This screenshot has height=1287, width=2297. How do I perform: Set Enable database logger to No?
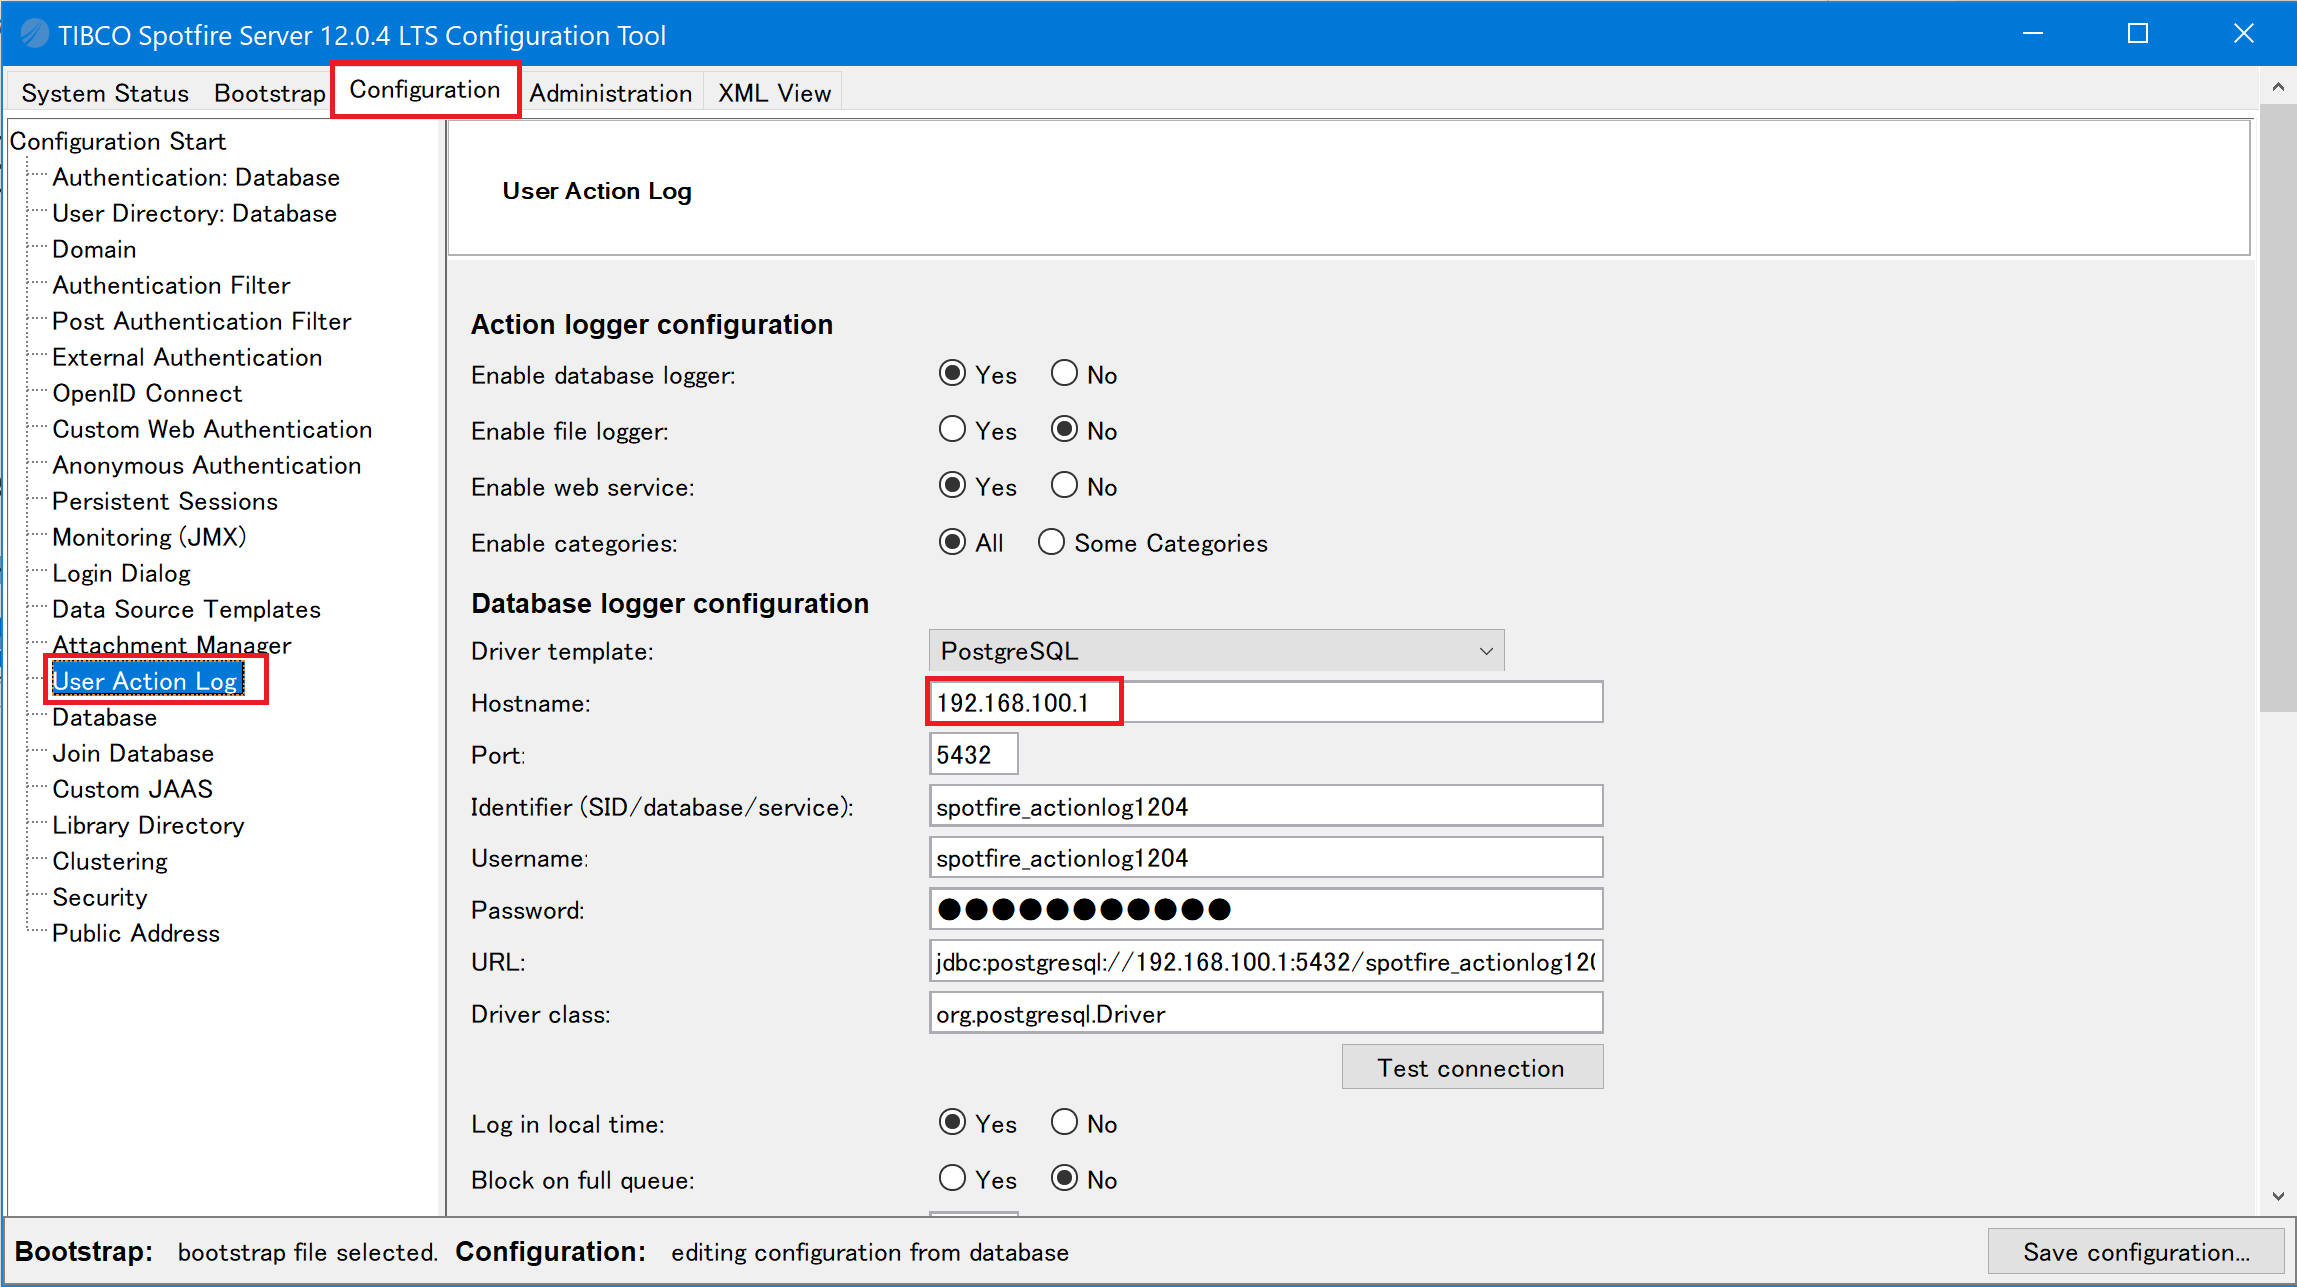click(1065, 374)
